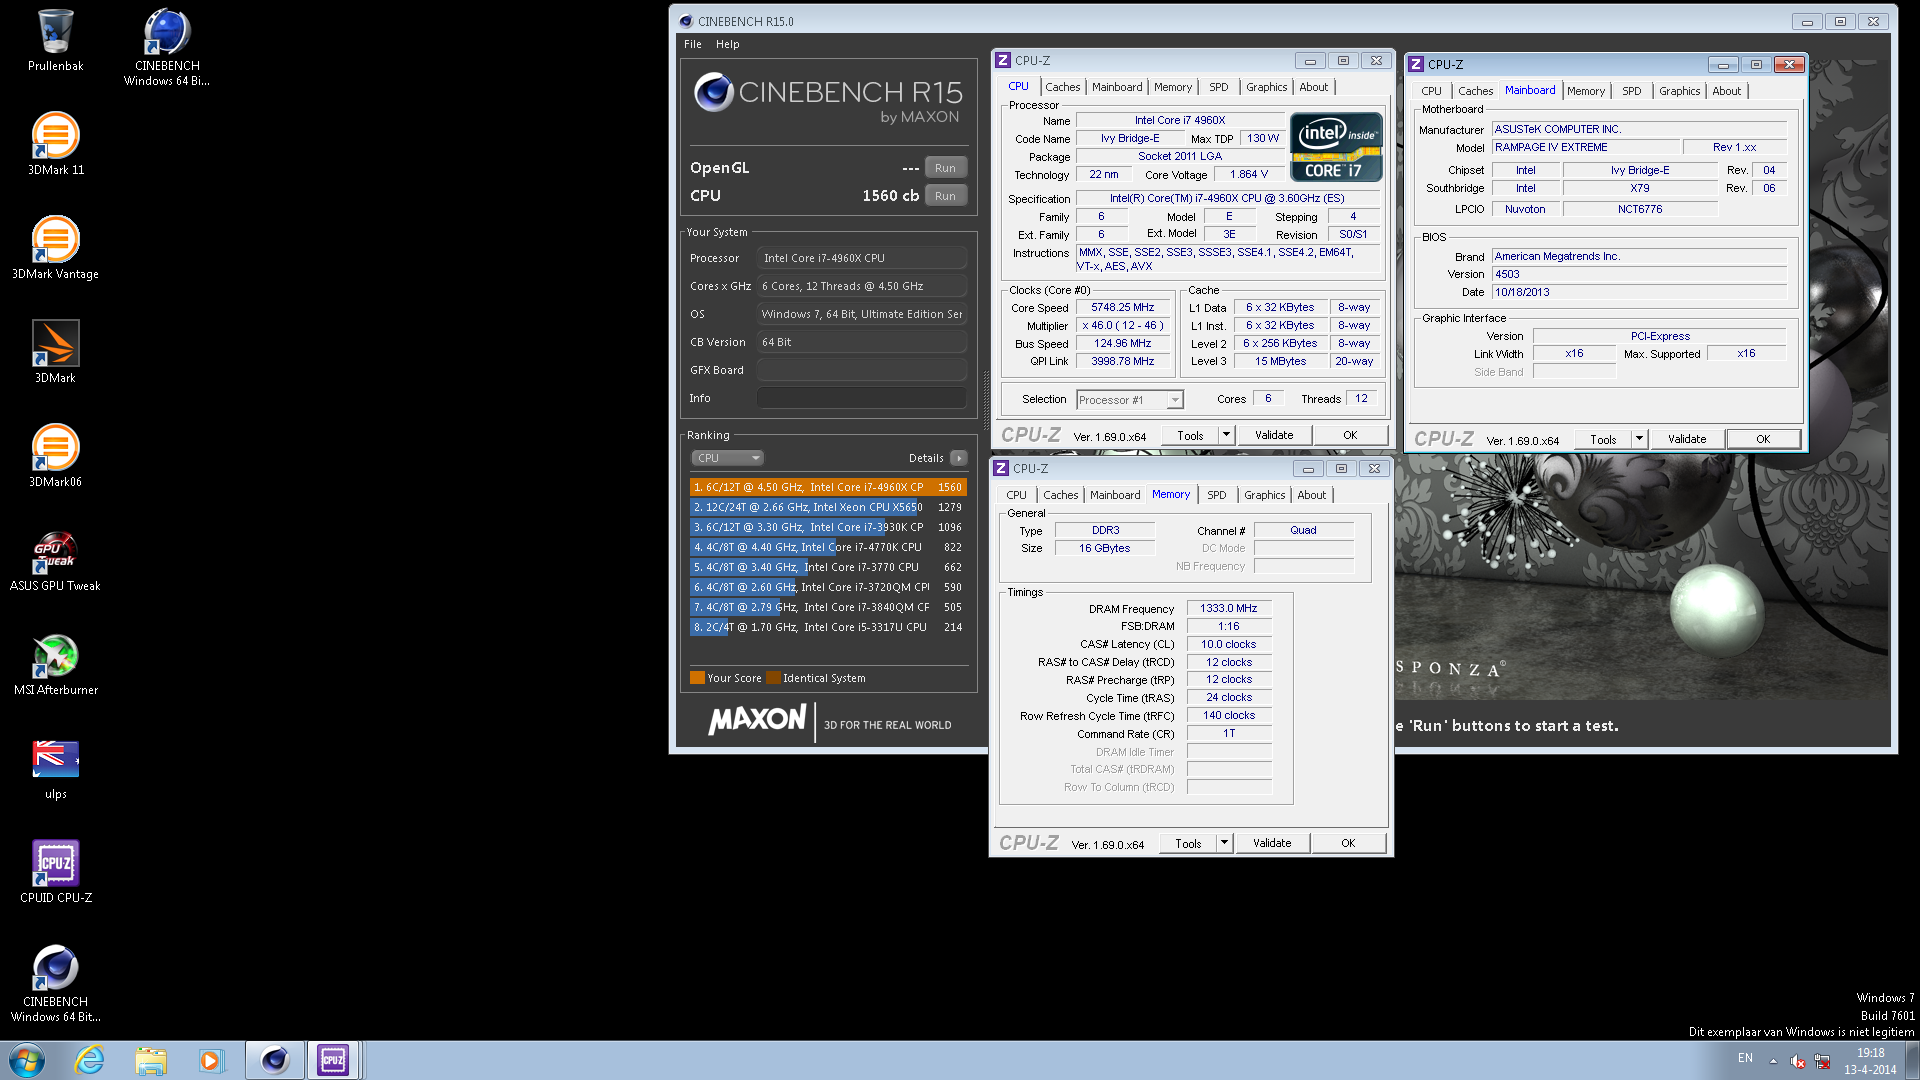The width and height of the screenshot is (1920, 1080).
Task: Click Validate in the Mainboard window
Action: pyautogui.click(x=1687, y=440)
